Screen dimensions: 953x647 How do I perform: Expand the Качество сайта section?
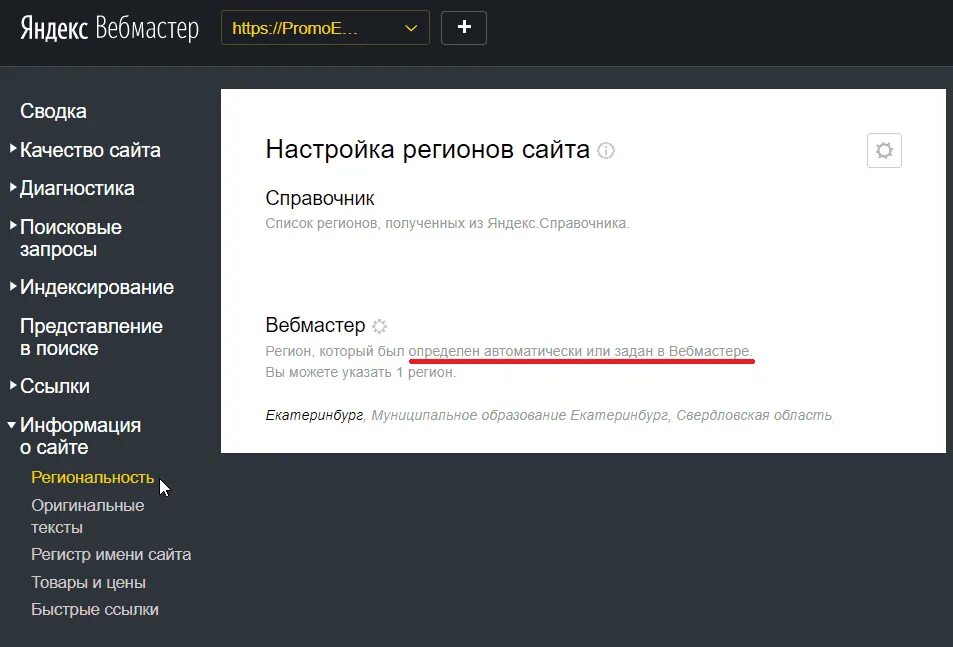[90, 150]
